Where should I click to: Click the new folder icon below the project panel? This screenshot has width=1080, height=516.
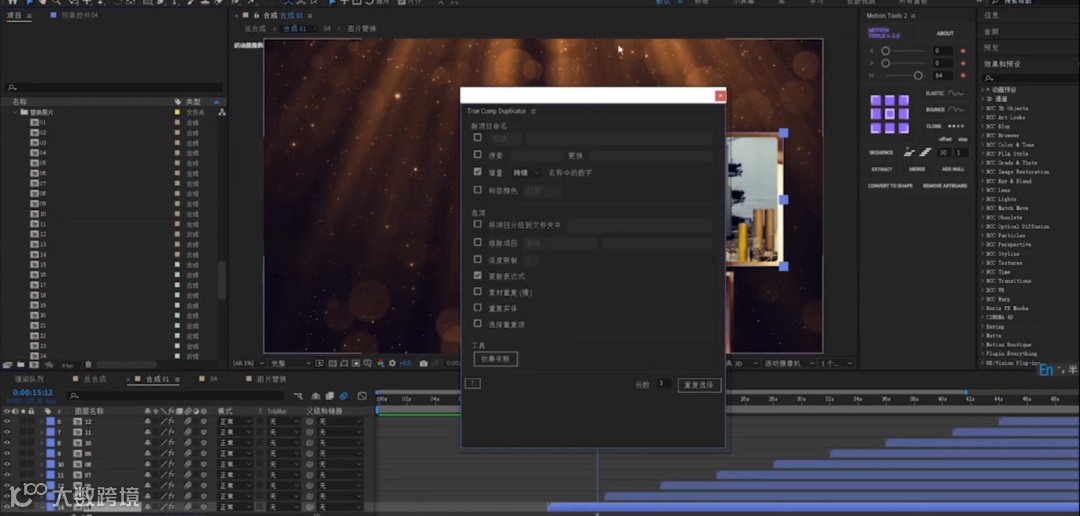pos(20,365)
